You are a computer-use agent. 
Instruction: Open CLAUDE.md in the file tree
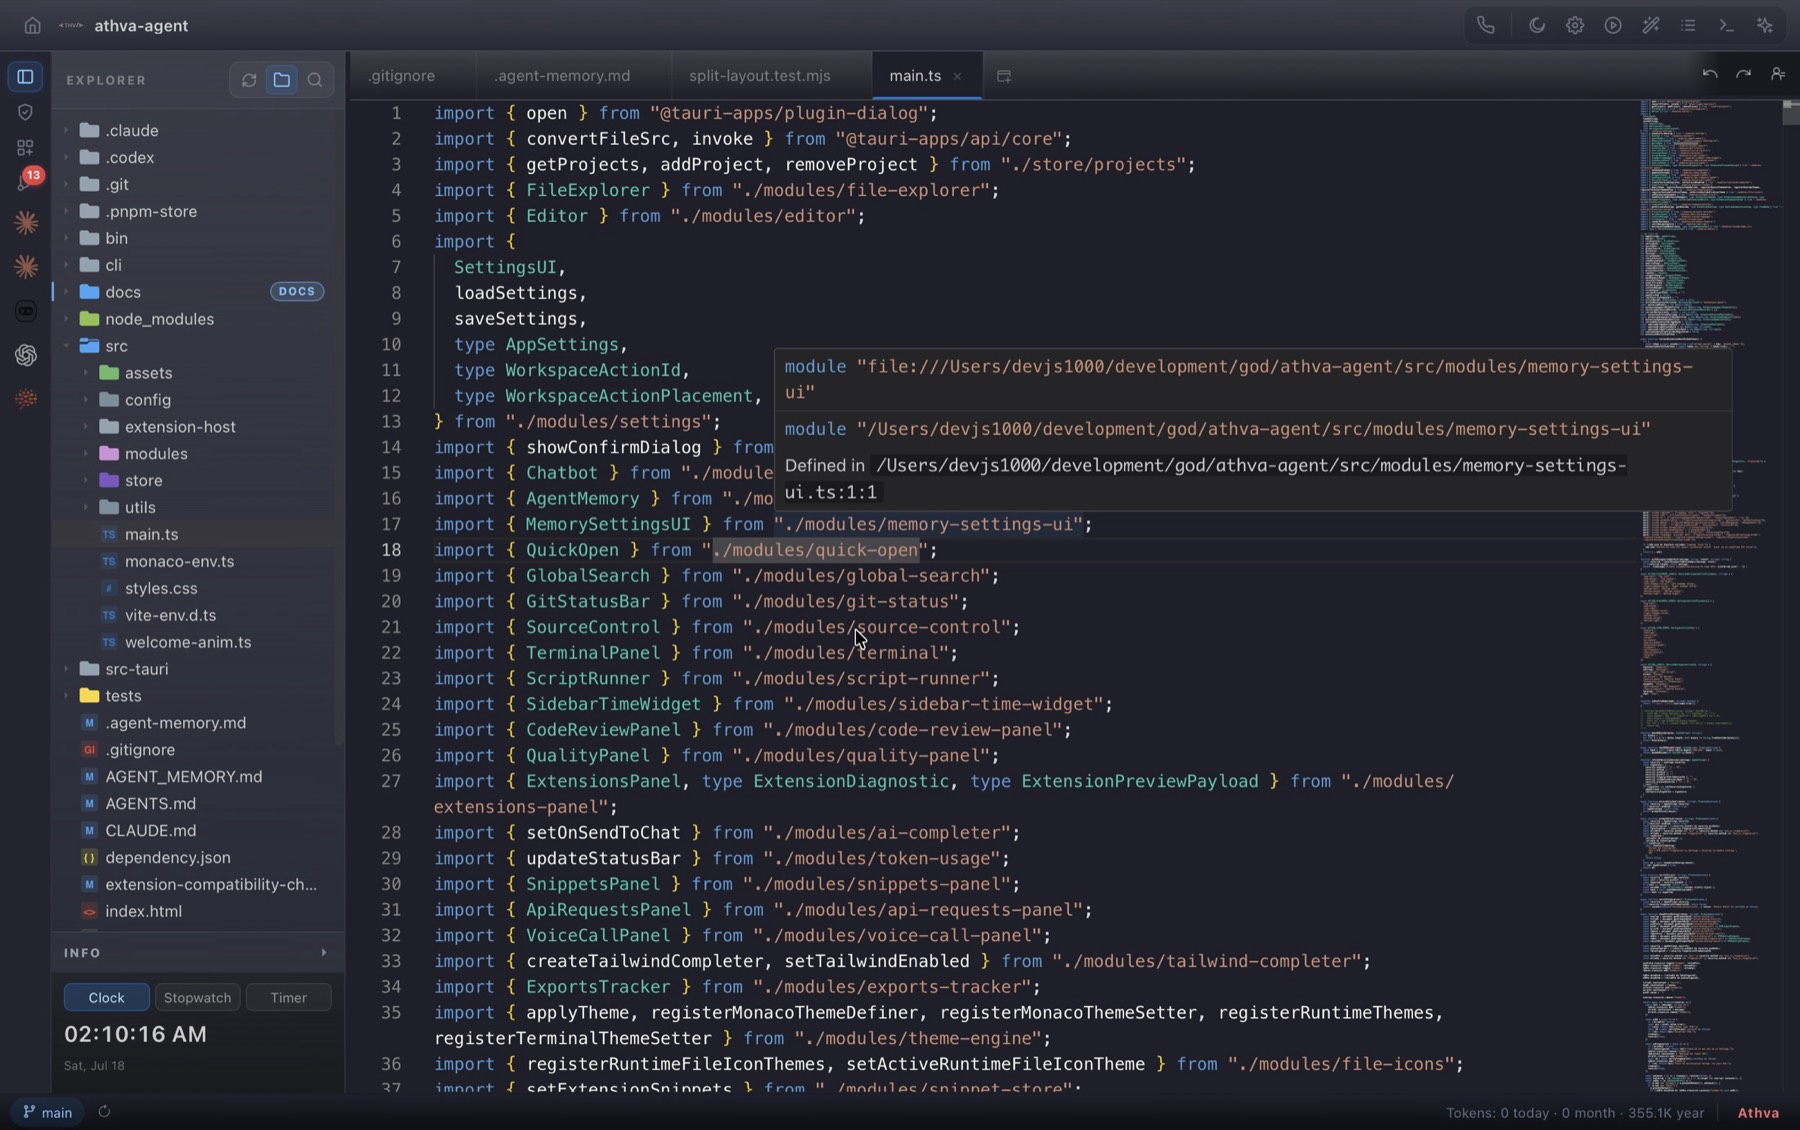click(195, 831)
